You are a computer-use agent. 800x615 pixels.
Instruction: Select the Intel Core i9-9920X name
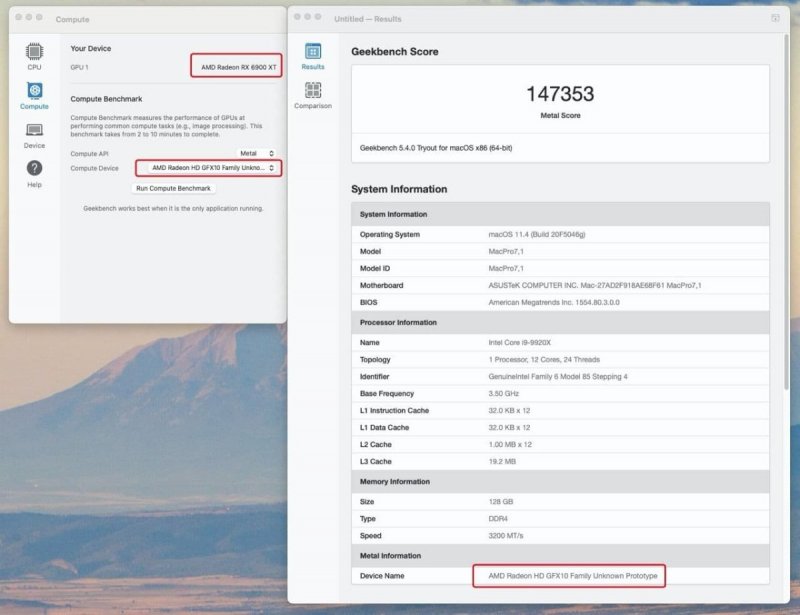pos(519,342)
